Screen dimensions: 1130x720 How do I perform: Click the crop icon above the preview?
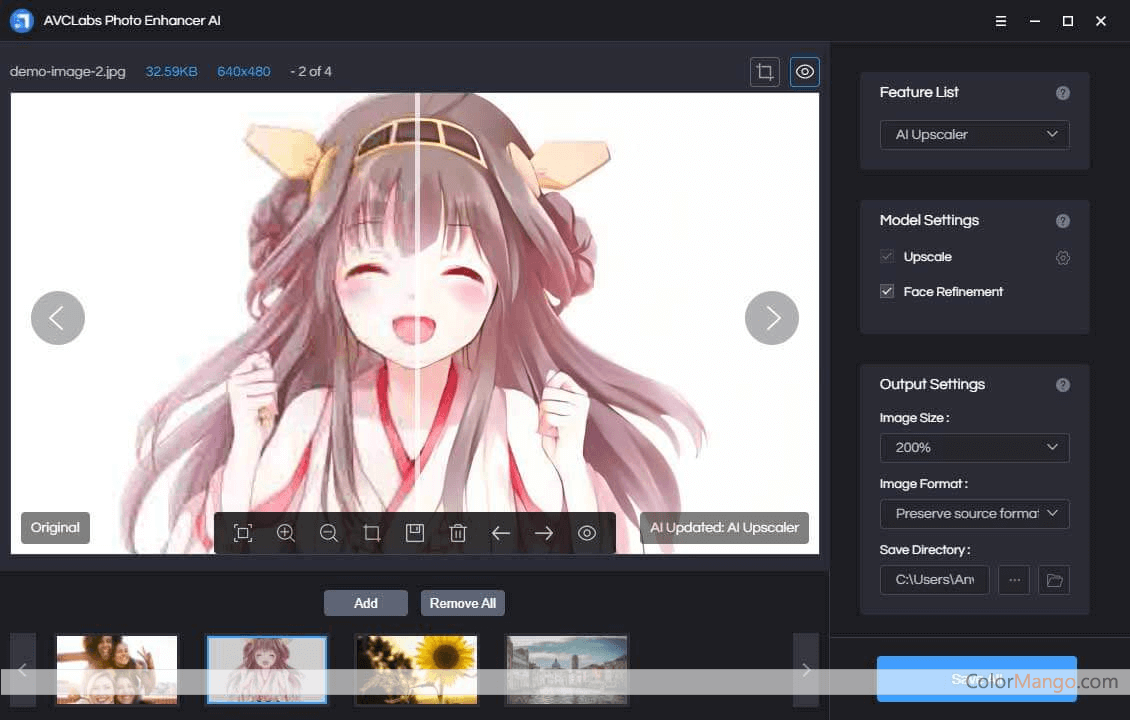pos(765,72)
